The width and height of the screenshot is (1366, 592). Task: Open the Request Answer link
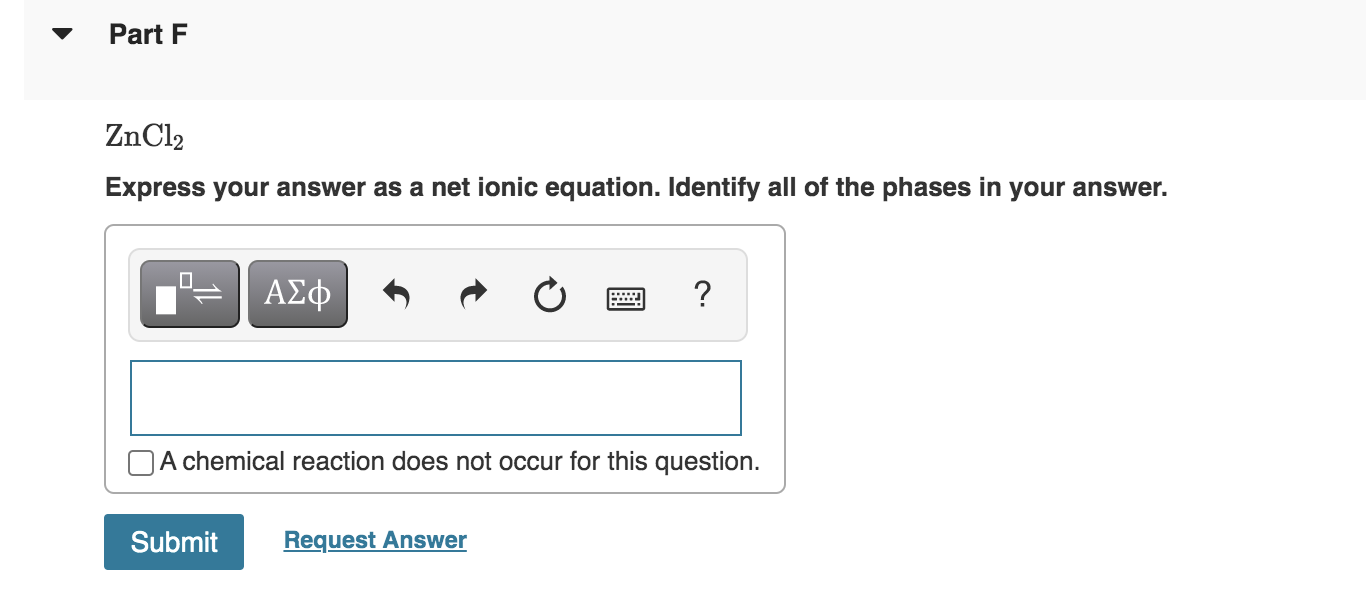point(375,540)
